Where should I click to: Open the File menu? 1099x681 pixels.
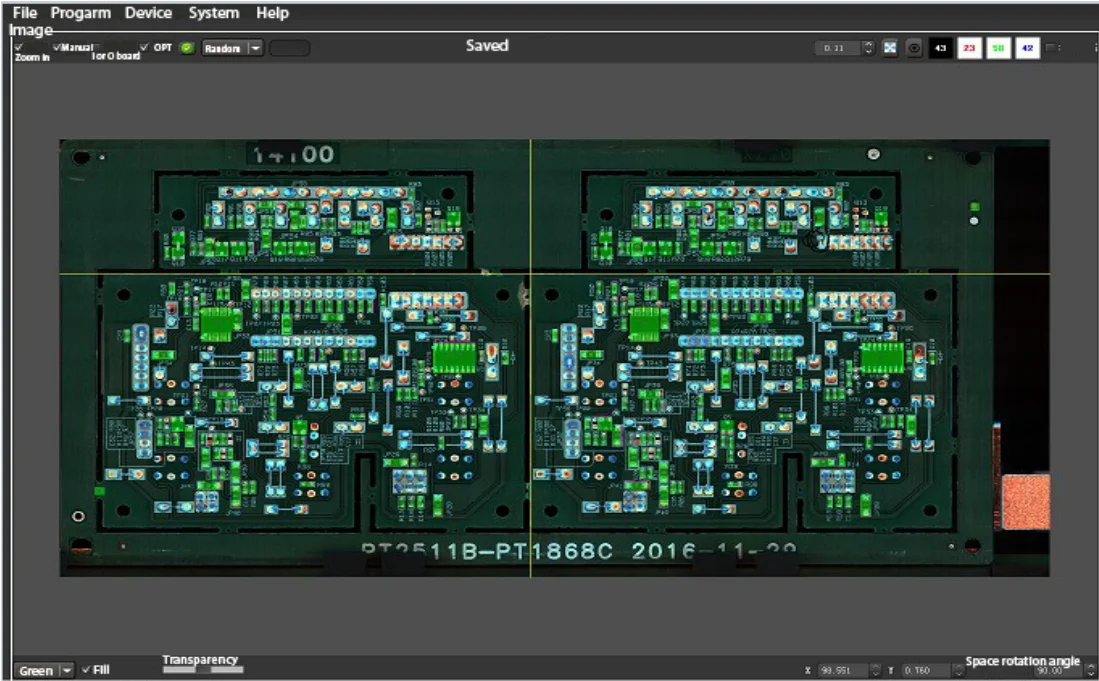point(25,13)
